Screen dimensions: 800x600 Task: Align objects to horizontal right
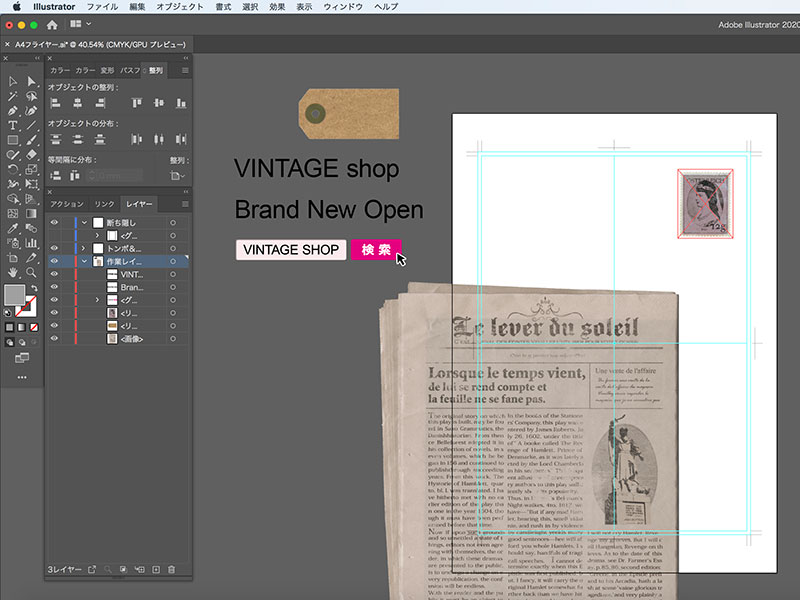click(x=100, y=103)
